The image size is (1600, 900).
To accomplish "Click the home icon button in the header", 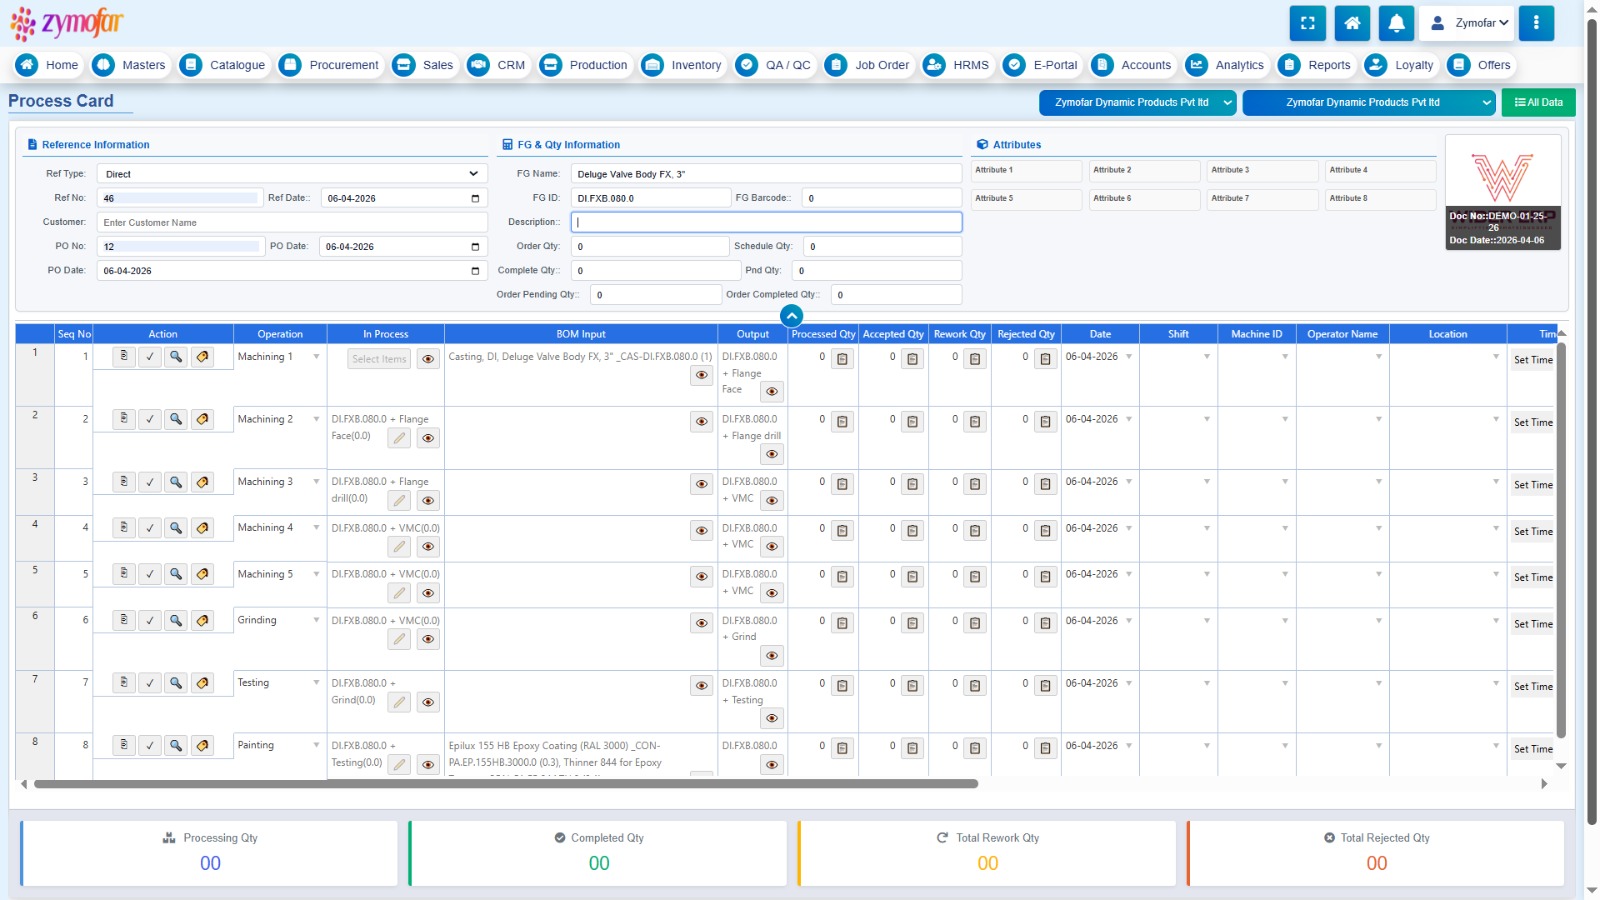I will click(x=1352, y=23).
